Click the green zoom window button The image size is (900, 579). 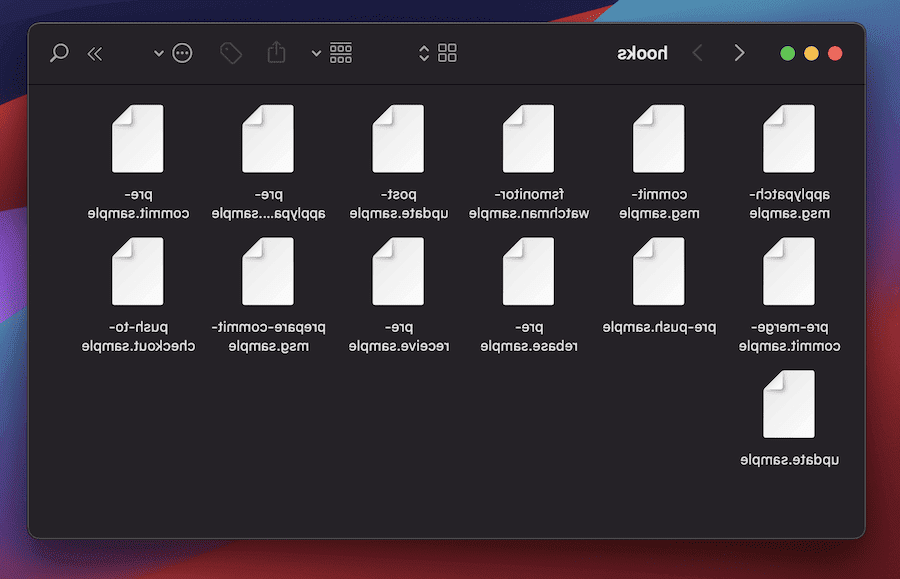(x=788, y=53)
